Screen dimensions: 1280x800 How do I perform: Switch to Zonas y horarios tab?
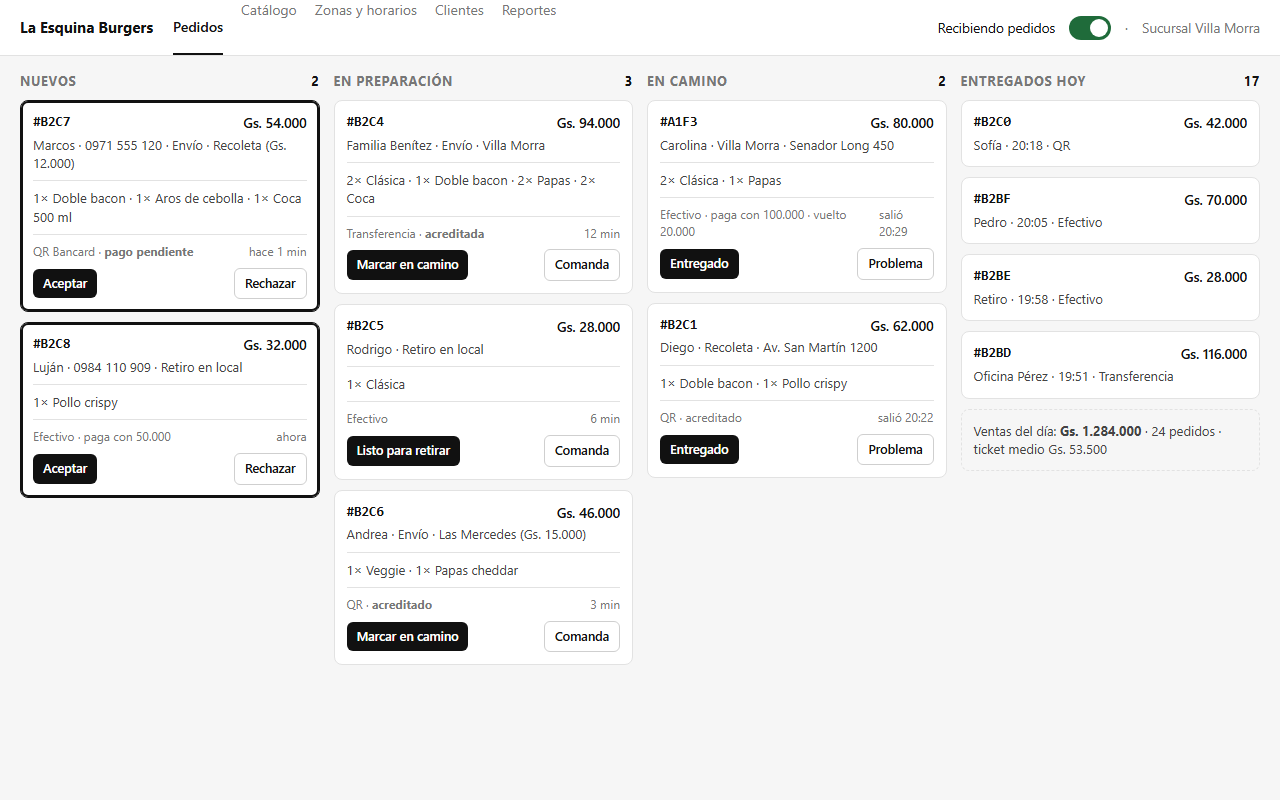[366, 10]
